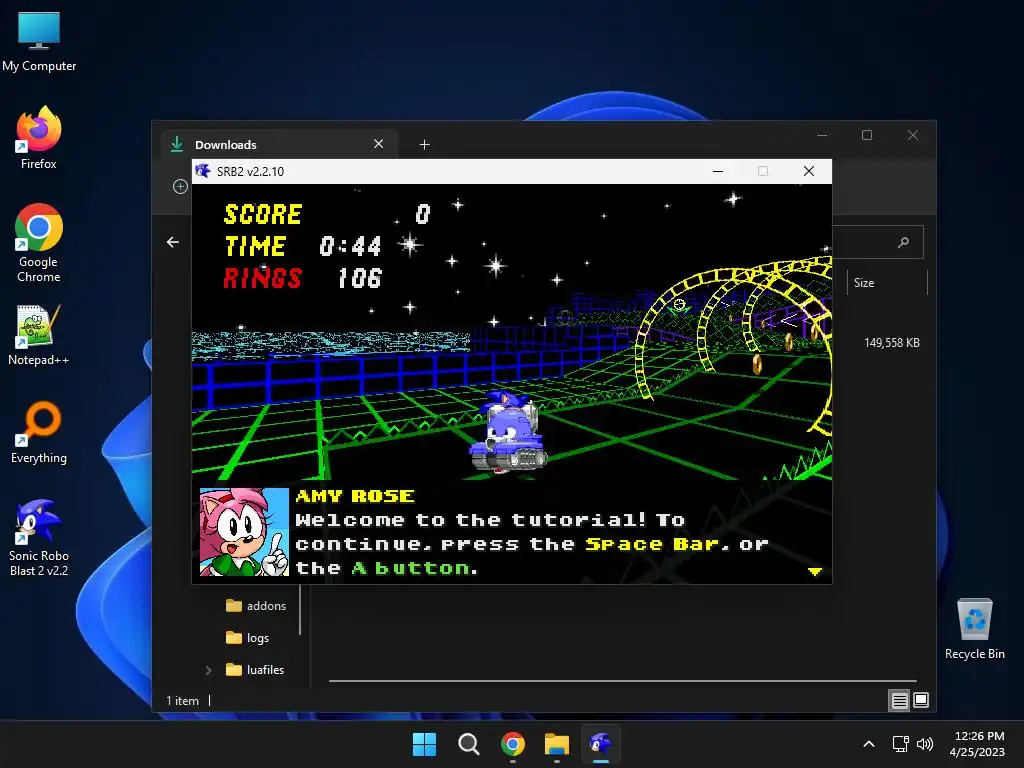1024x768 pixels.
Task: Open Google Chrome desktop shortcut
Action: [x=39, y=243]
